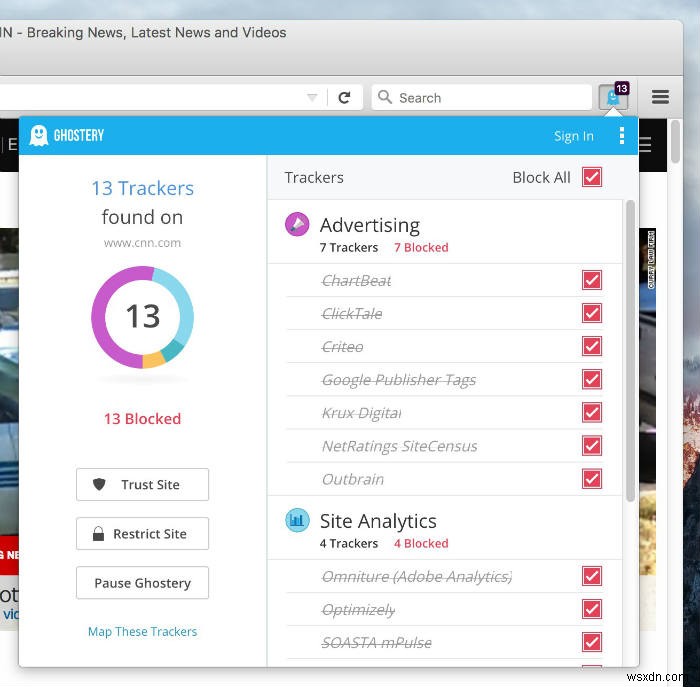Viewport: 700px width, 687px height.
Task: Click the Advertising category icon
Action: point(297,224)
